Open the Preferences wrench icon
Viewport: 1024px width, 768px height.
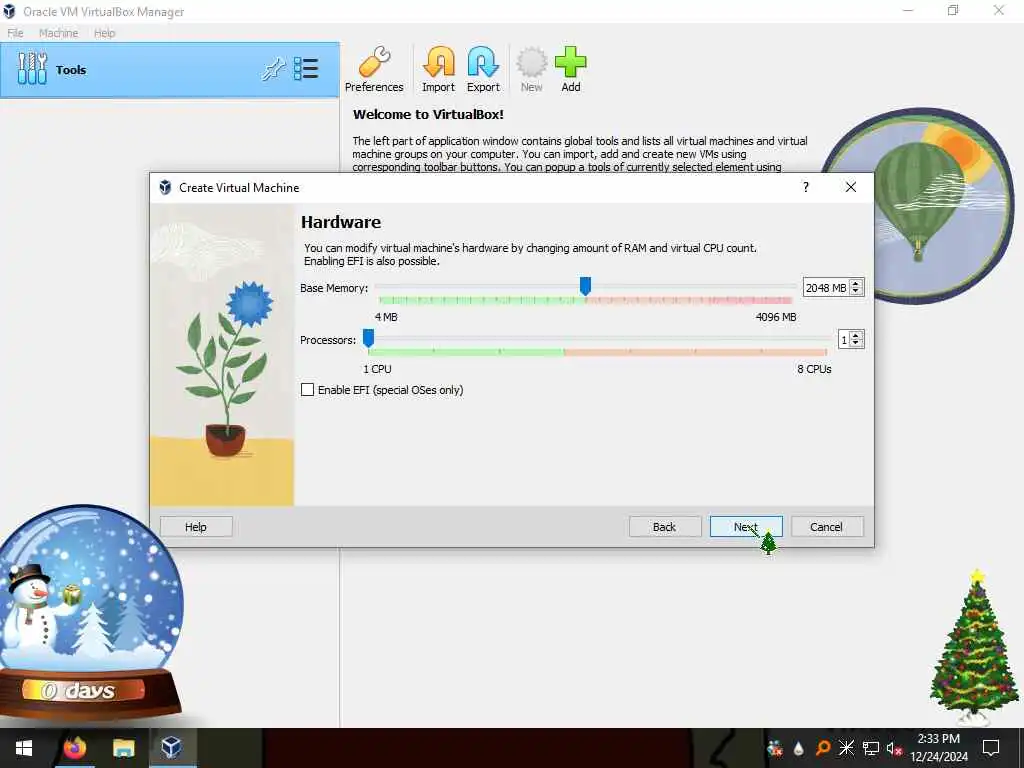(374, 63)
